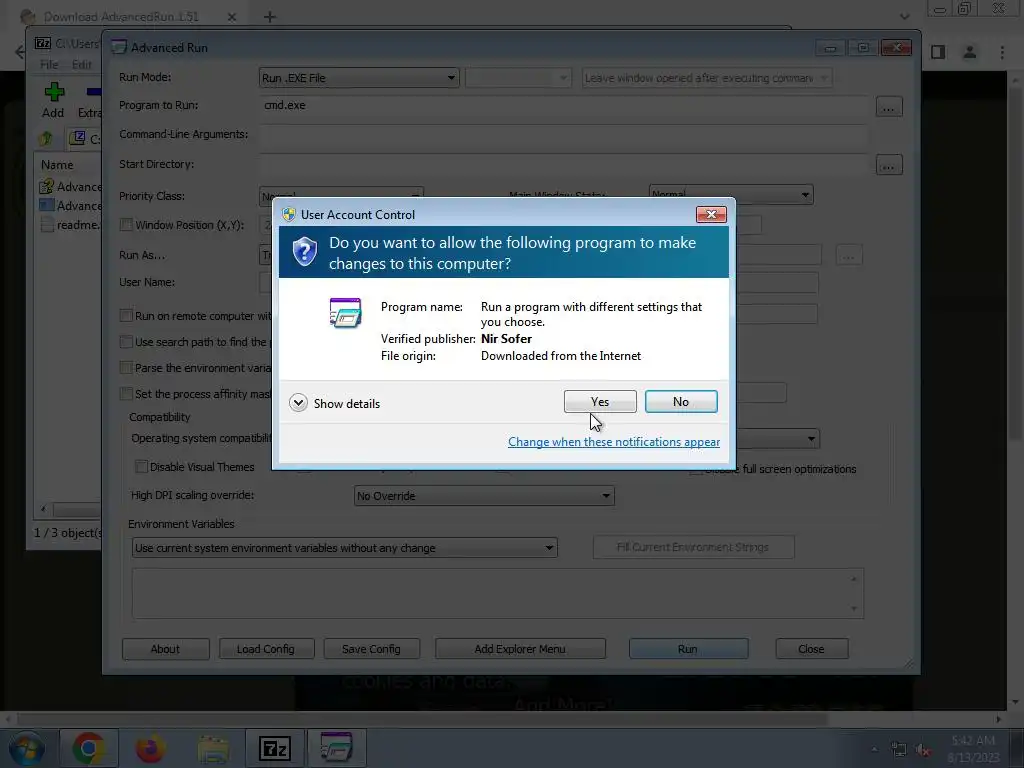The width and height of the screenshot is (1024, 768).
Task: Click the About button
Action: pyautogui.click(x=165, y=649)
